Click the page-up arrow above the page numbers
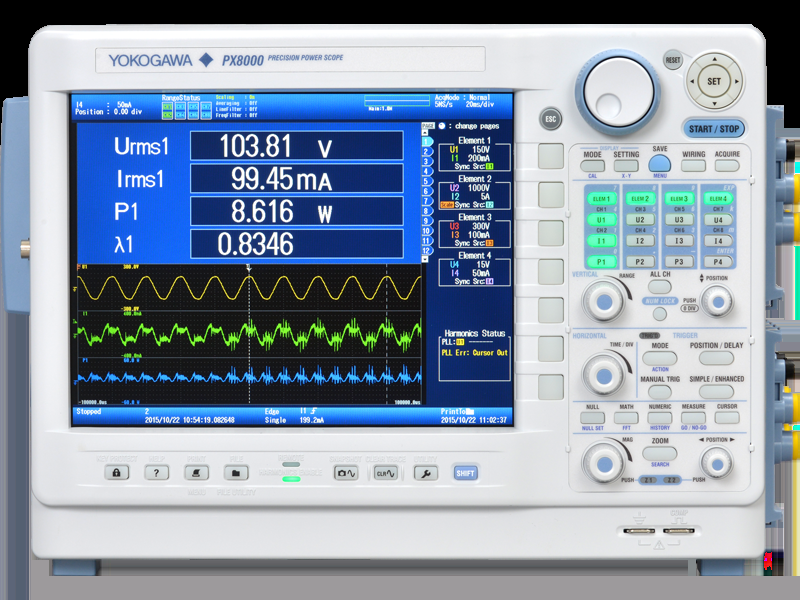The height and width of the screenshot is (600, 800). click(424, 132)
